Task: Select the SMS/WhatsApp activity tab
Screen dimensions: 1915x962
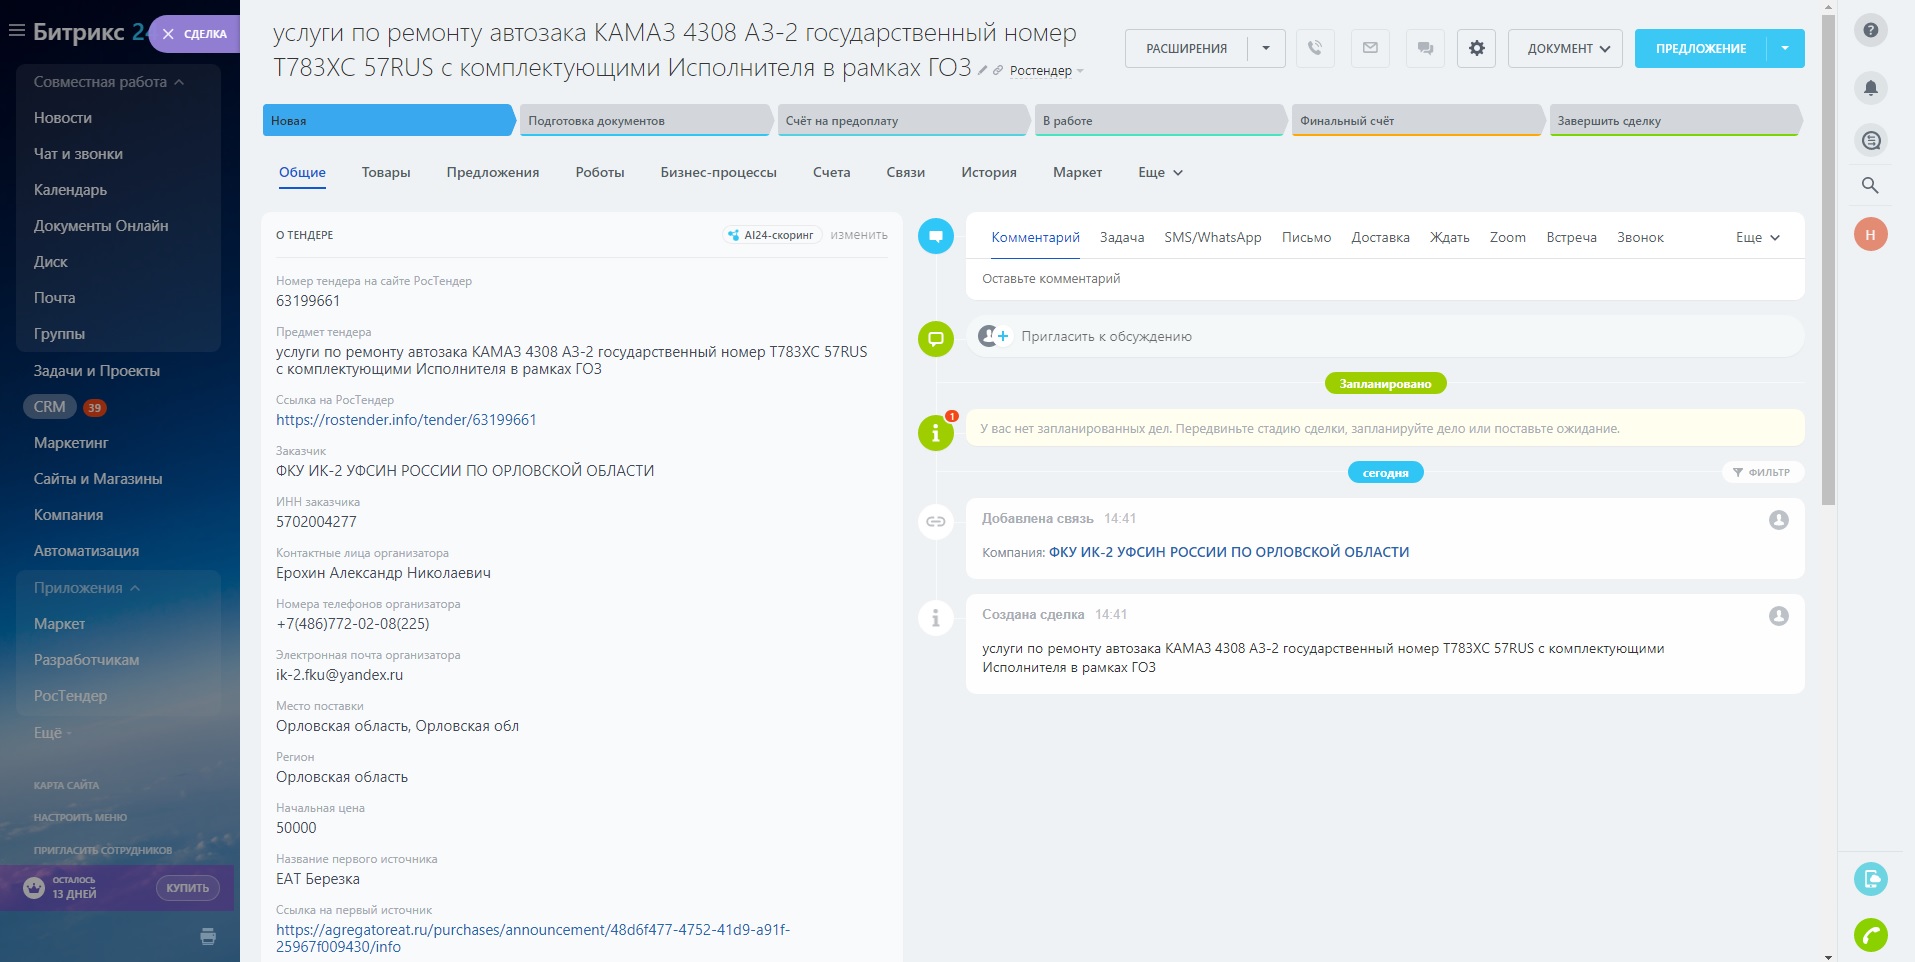Action: coord(1213,237)
